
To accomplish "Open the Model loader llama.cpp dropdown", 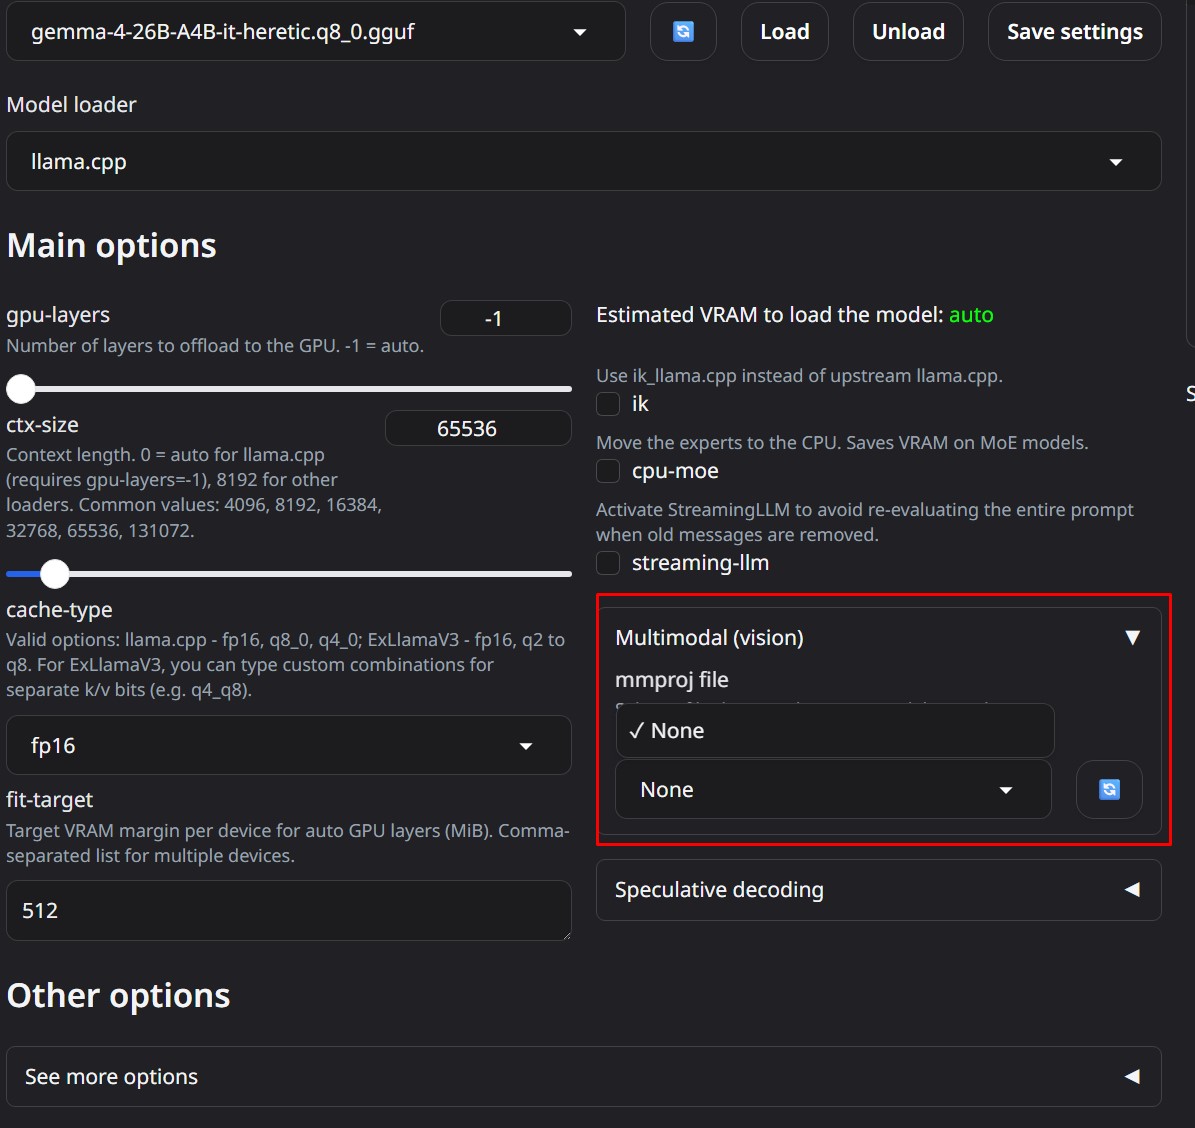I will tap(583, 162).
